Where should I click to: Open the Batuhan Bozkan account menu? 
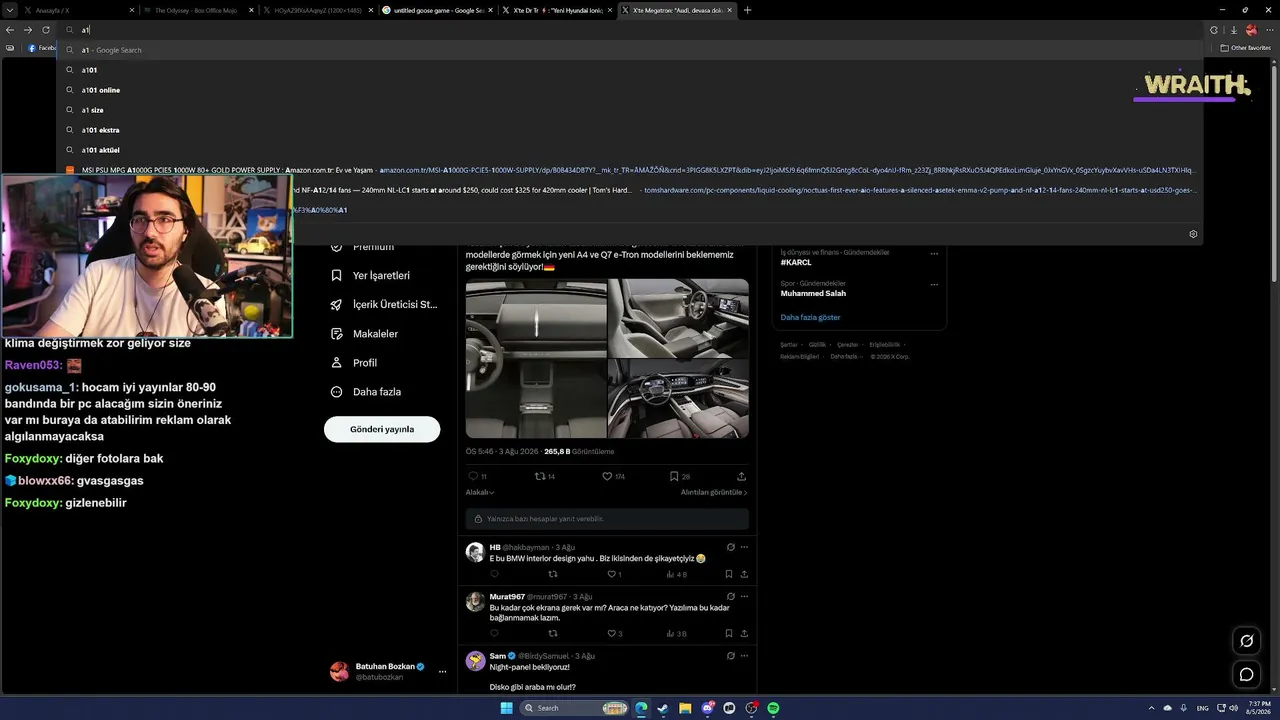[388, 671]
